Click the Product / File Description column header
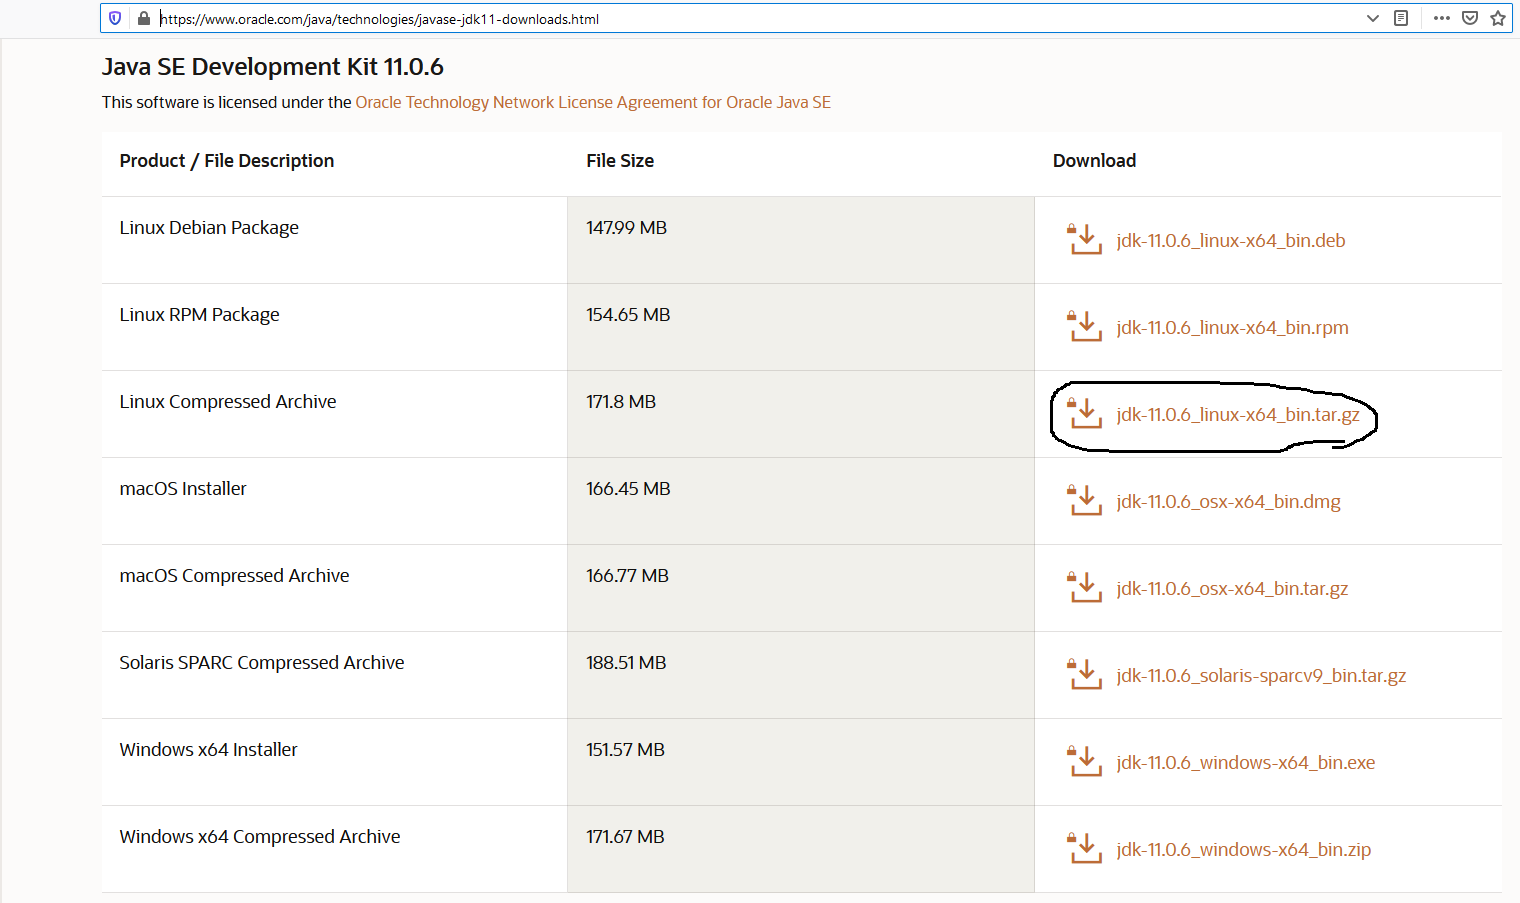 point(227,161)
